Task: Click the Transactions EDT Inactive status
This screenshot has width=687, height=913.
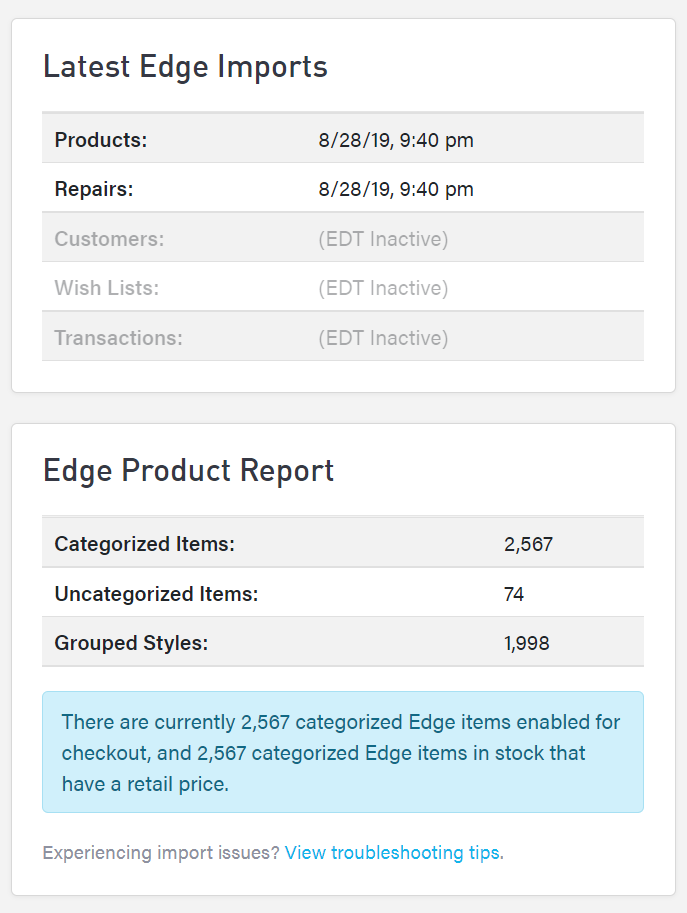Action: click(x=383, y=338)
